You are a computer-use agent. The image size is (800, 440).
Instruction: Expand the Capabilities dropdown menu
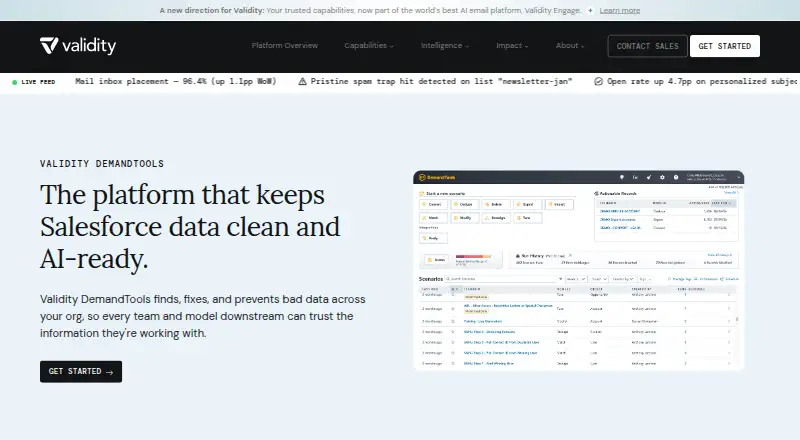click(x=368, y=45)
